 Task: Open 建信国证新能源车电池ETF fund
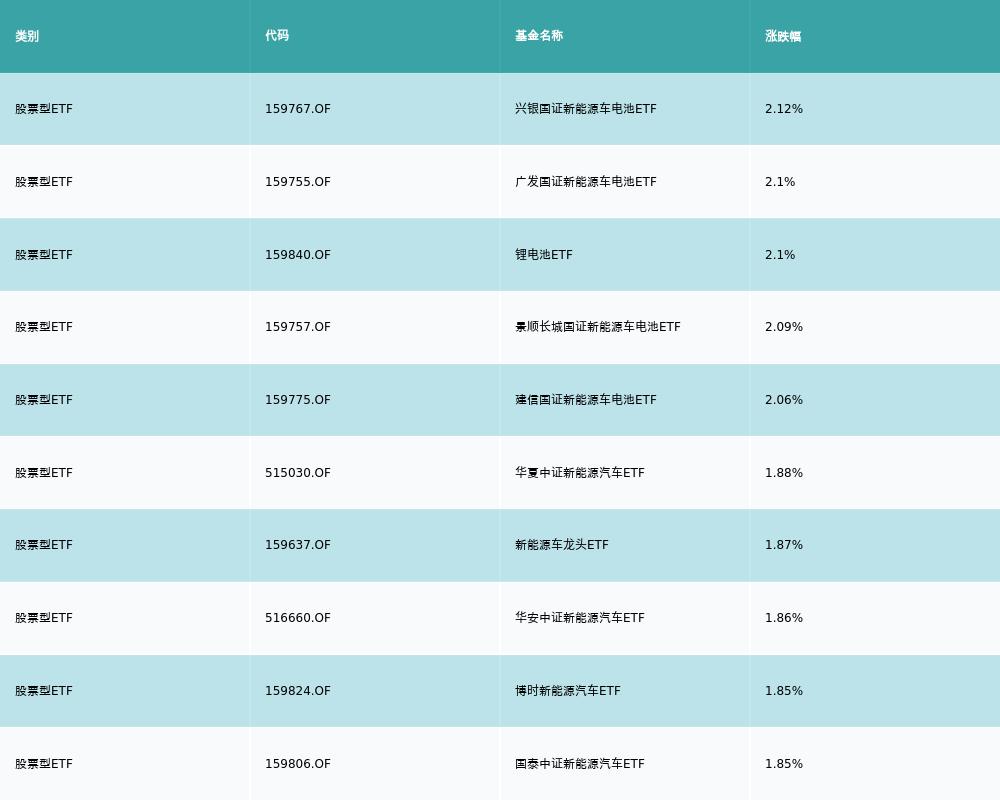[x=586, y=400]
